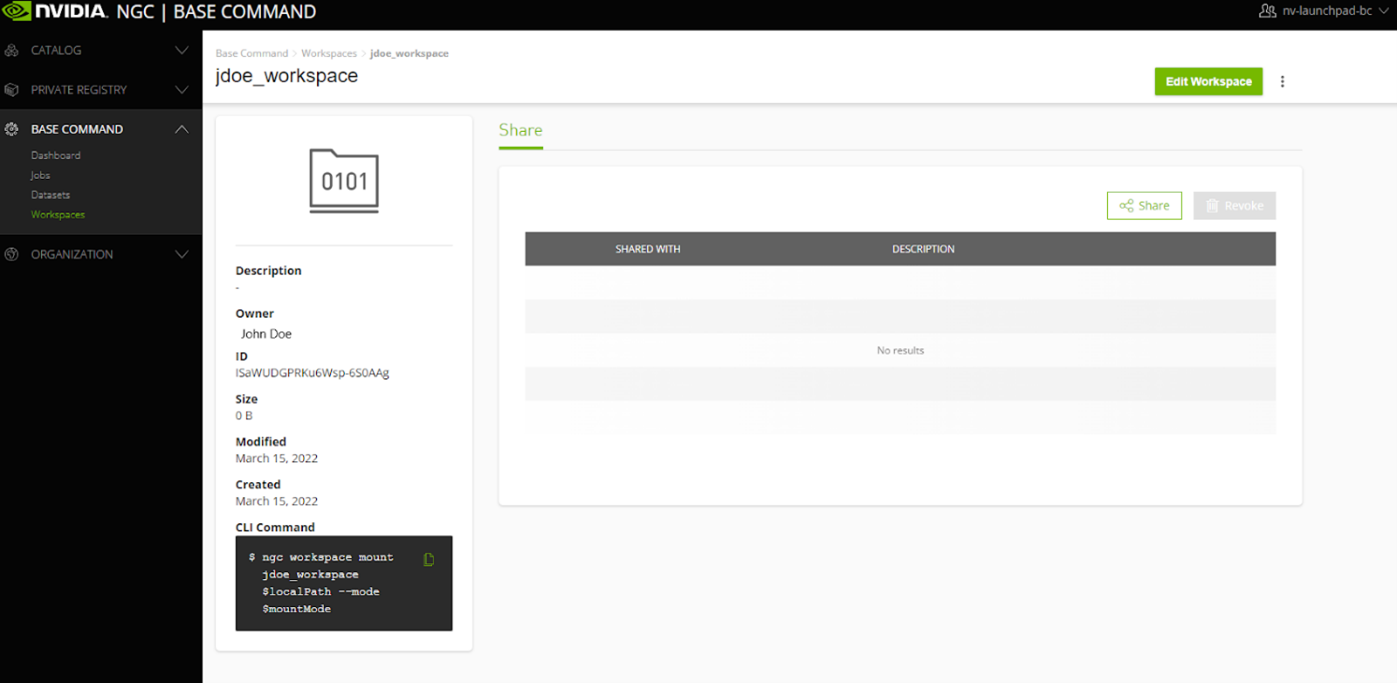Click the user account icon at top right
The height and width of the screenshot is (683, 1397).
tap(1267, 12)
